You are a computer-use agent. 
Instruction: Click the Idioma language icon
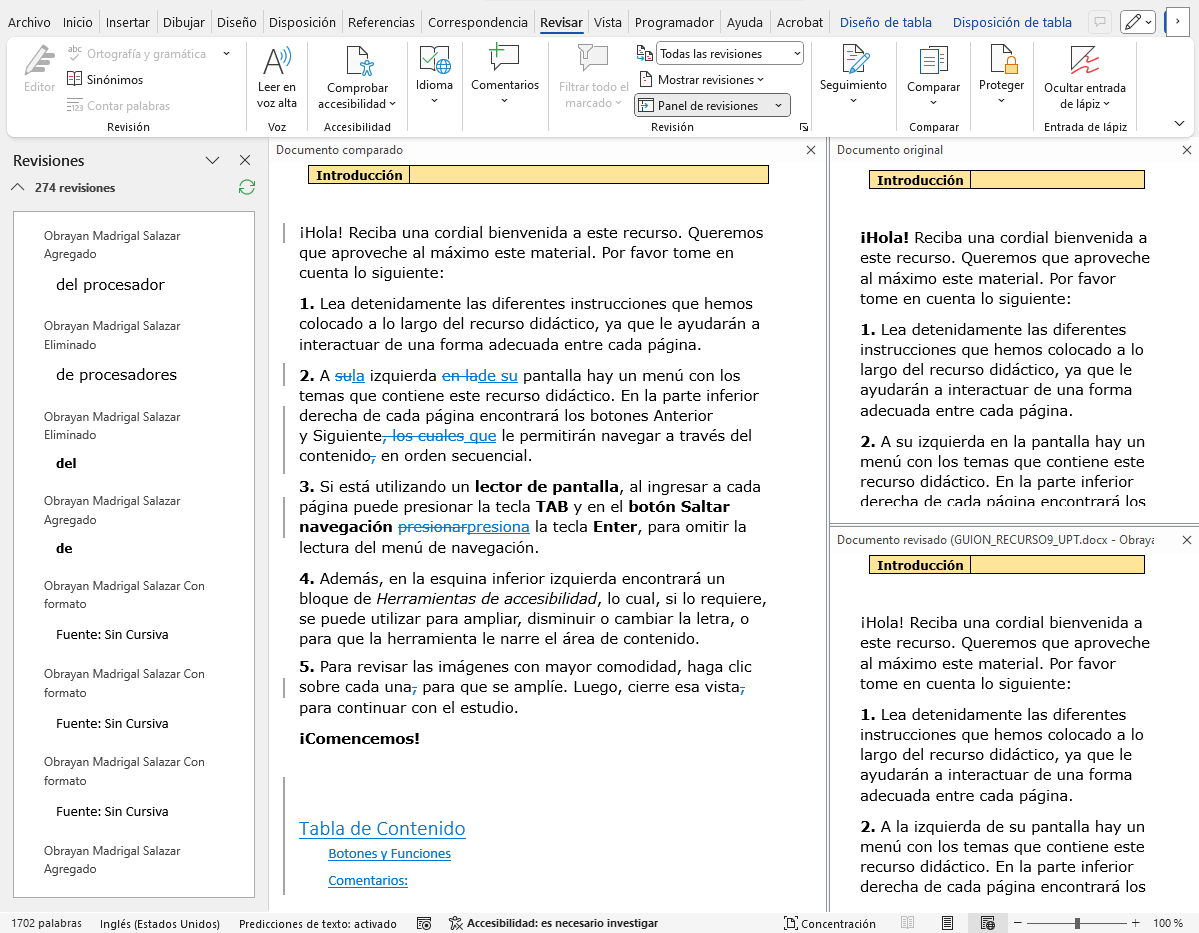point(434,62)
